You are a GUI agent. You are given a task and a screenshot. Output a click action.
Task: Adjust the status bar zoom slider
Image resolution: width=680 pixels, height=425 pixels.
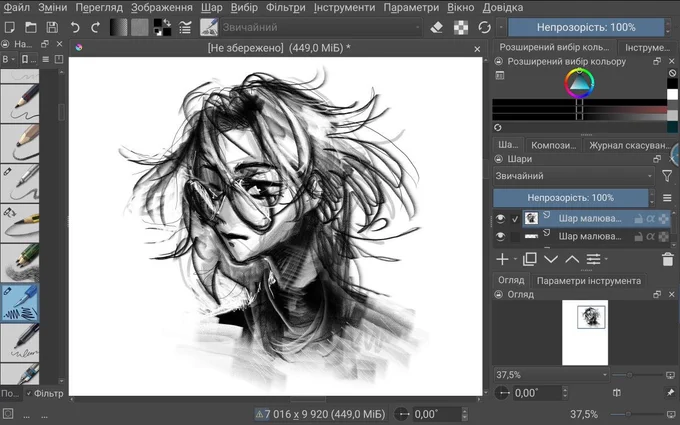[x=635, y=414]
